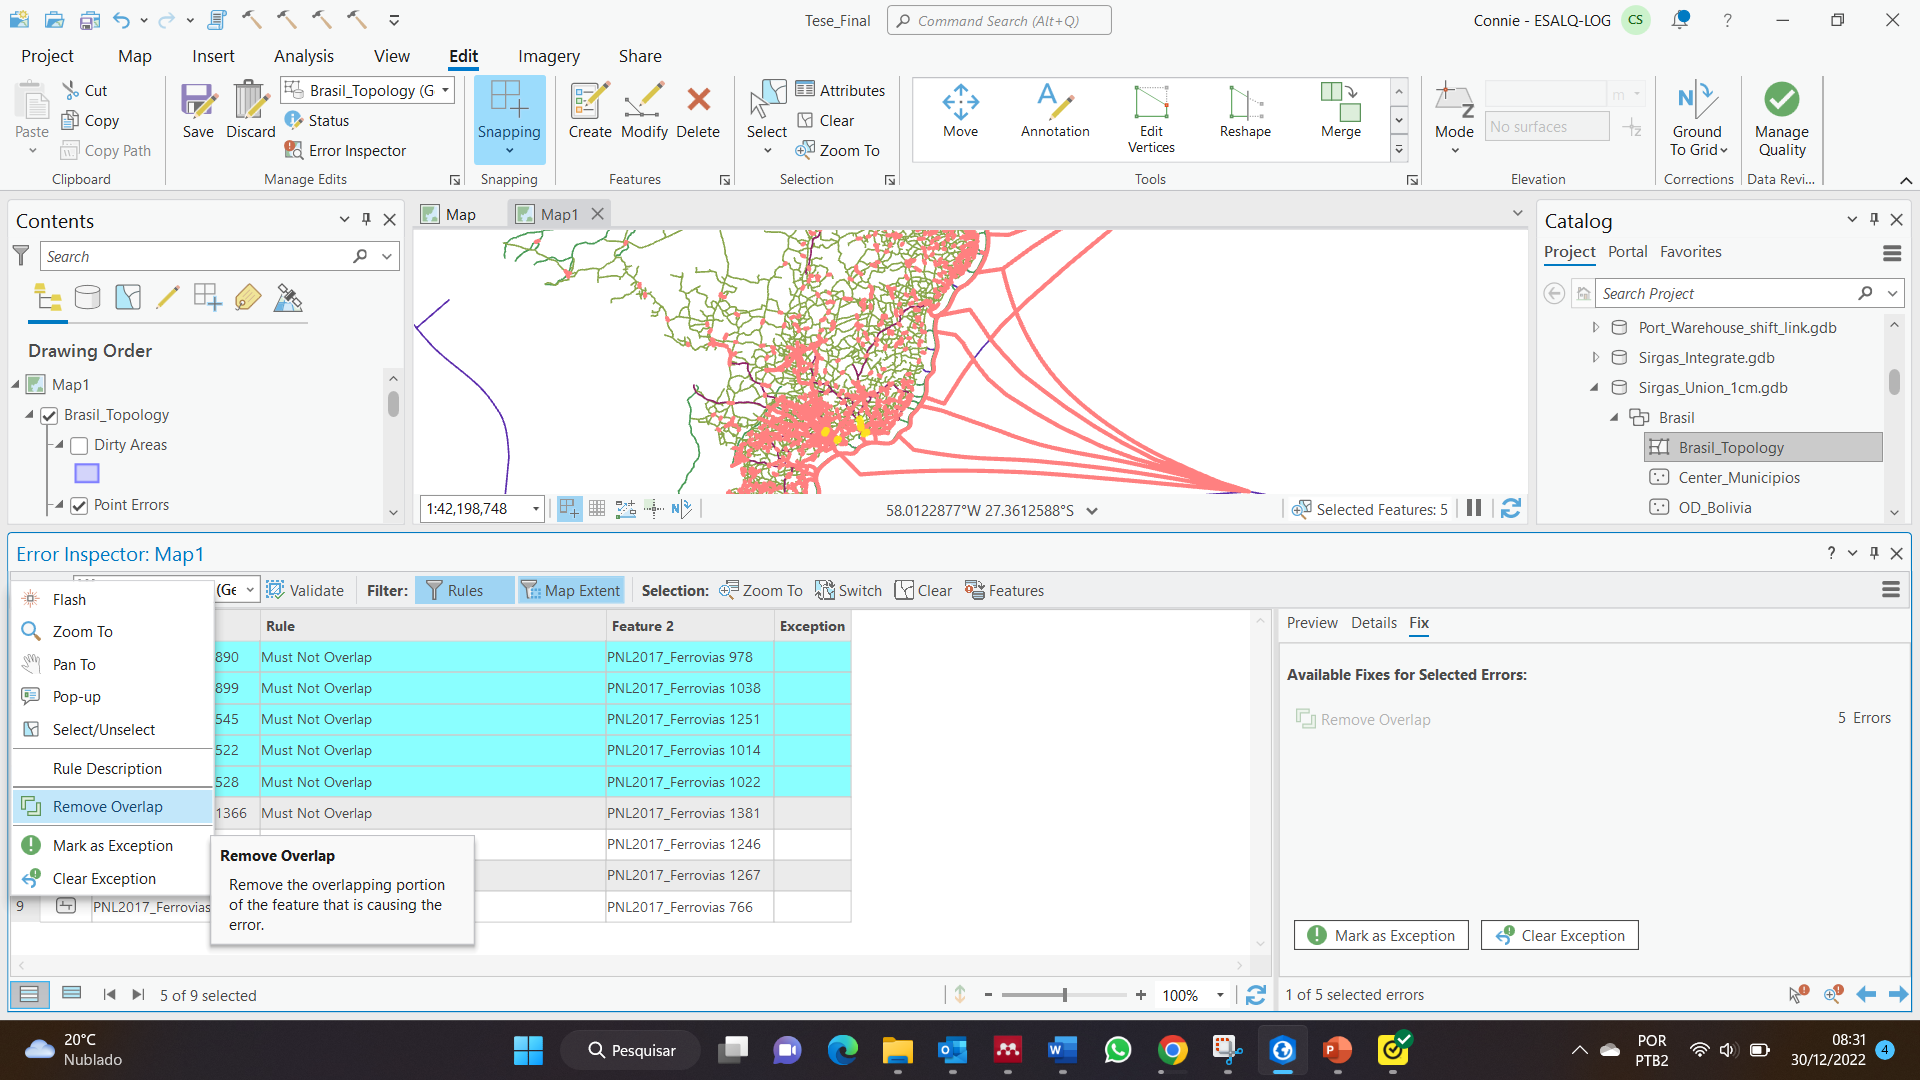Click Manage Quality checkmark icon
The image size is (1920, 1080).
[1781, 100]
